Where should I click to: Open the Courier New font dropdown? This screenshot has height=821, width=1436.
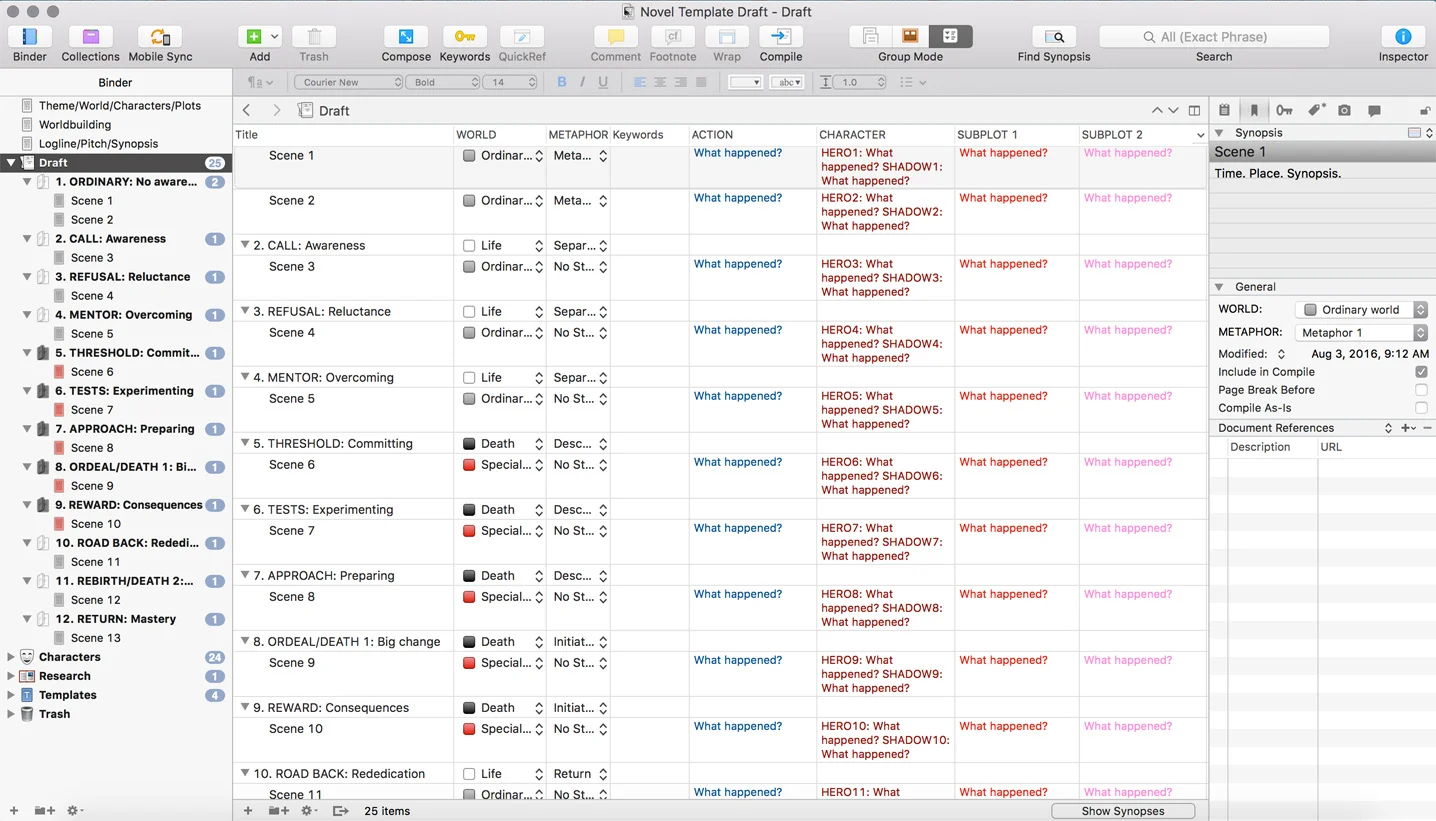tap(348, 82)
